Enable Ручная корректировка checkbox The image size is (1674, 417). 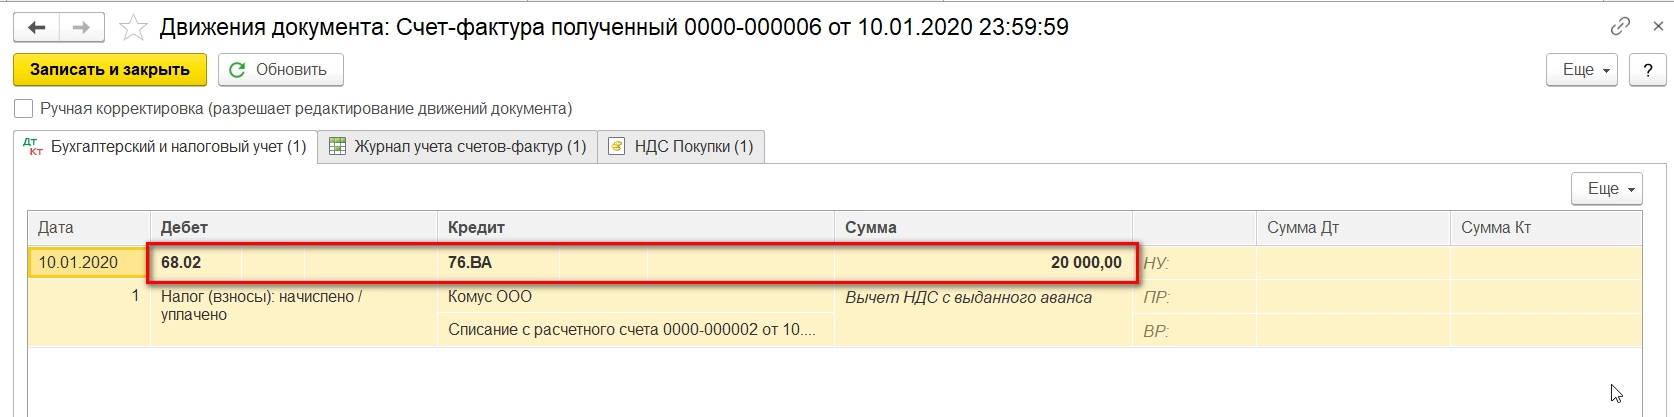click(24, 108)
